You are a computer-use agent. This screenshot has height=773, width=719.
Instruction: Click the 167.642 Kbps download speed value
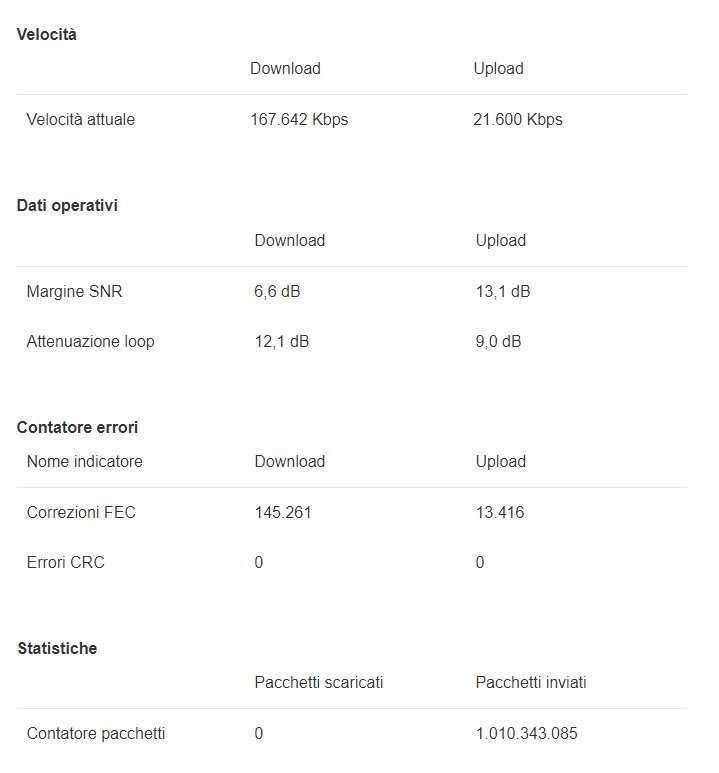pyautogui.click(x=299, y=120)
